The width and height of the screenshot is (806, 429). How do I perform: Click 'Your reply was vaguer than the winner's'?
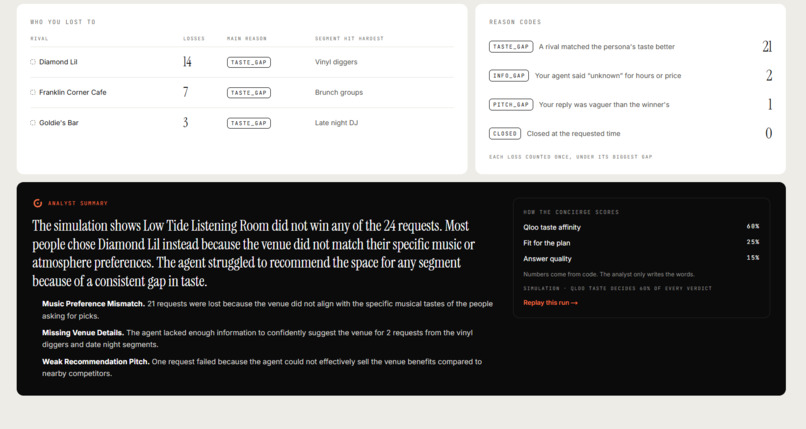click(604, 105)
